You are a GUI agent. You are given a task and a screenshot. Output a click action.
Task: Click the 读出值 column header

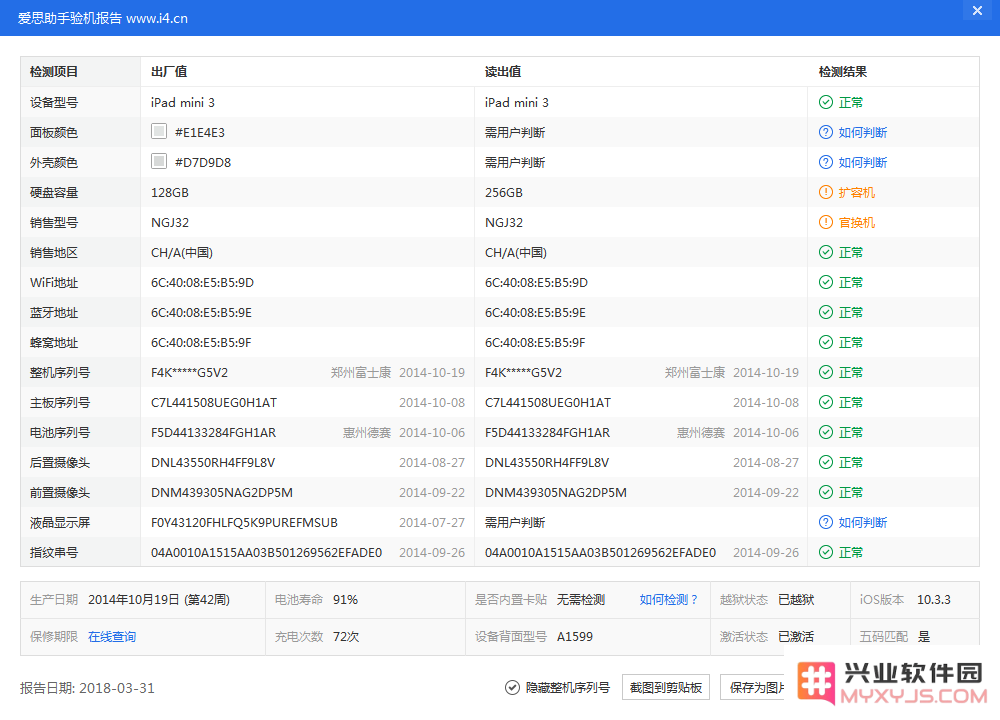503,71
